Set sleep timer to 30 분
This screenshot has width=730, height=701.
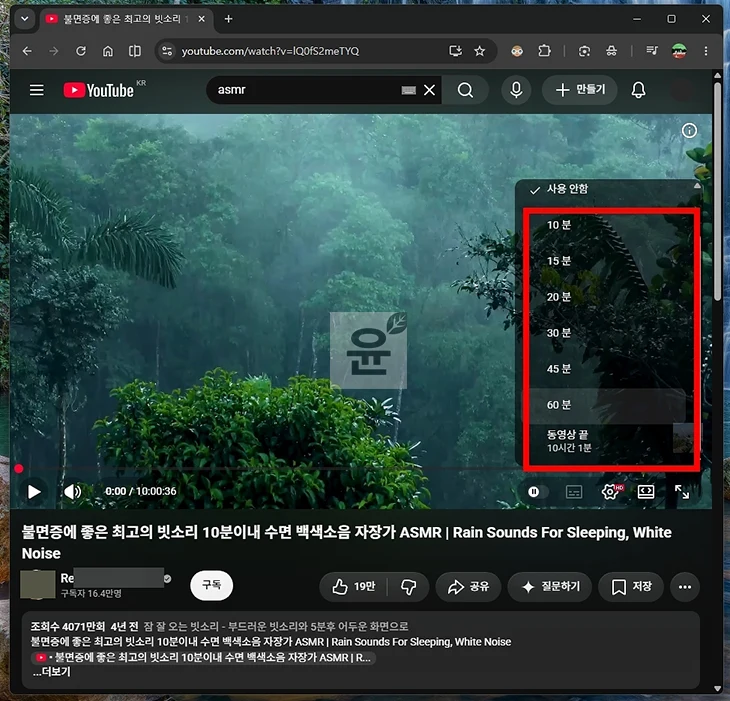(605, 333)
